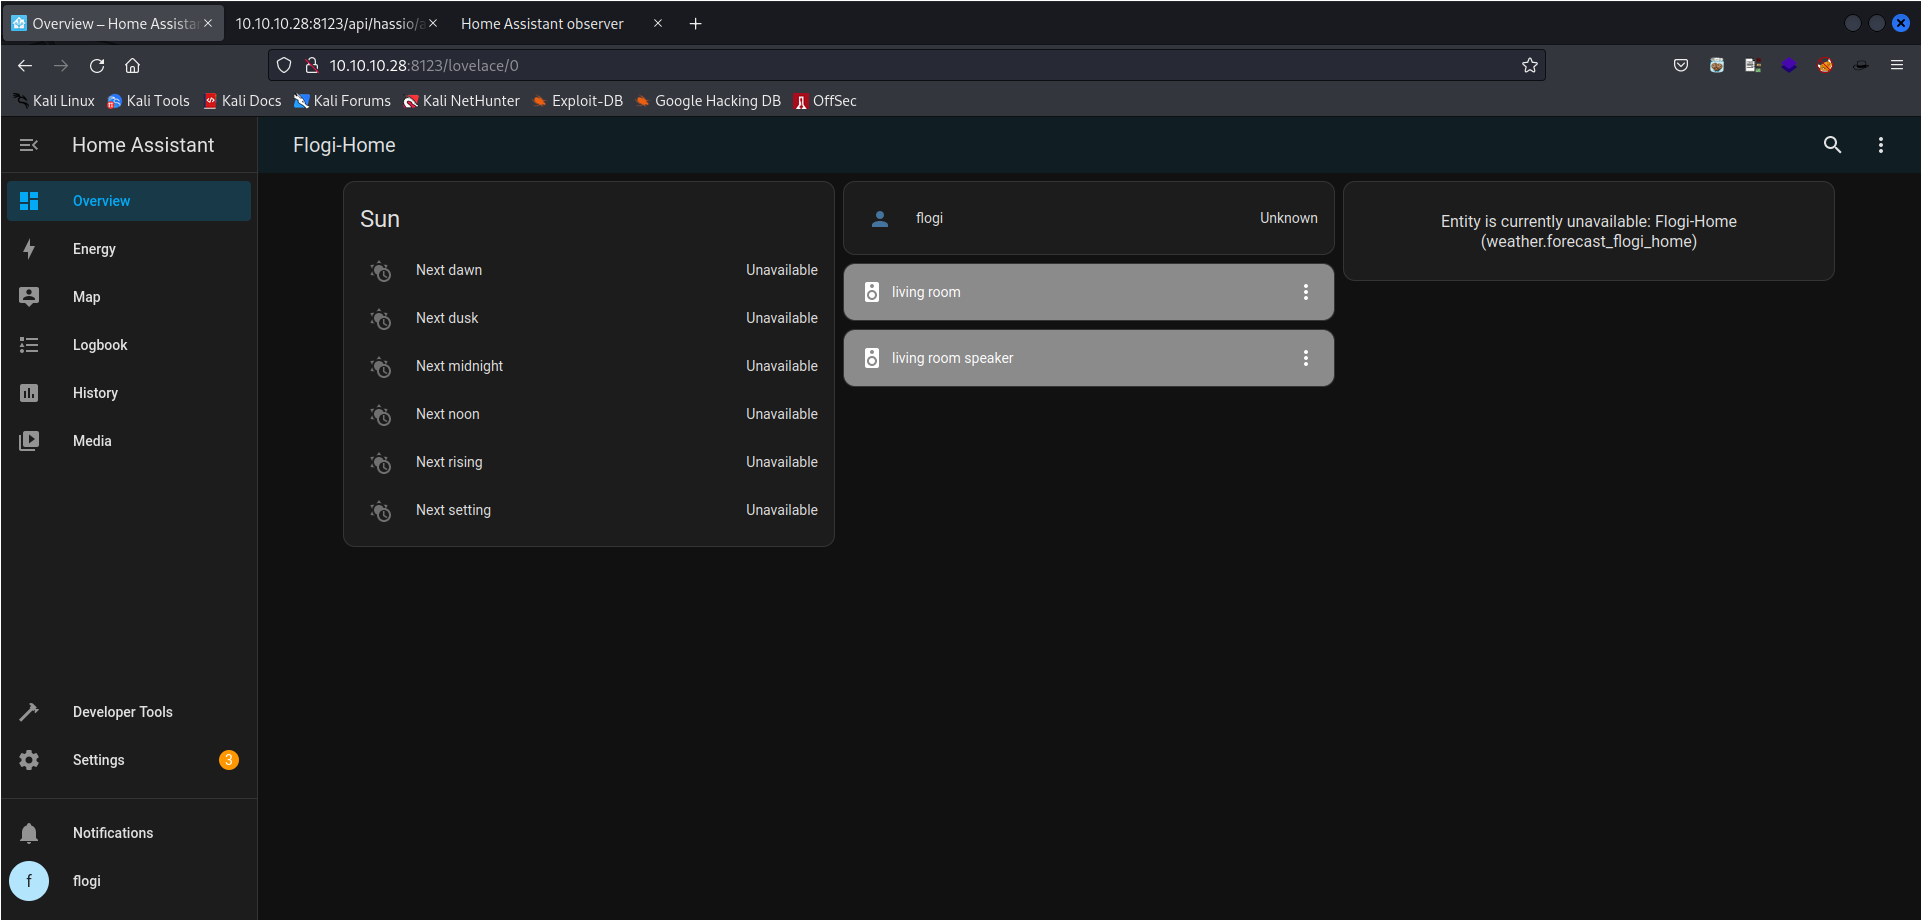Click the site security shield icon
The image size is (1922, 921).
tap(284, 65)
